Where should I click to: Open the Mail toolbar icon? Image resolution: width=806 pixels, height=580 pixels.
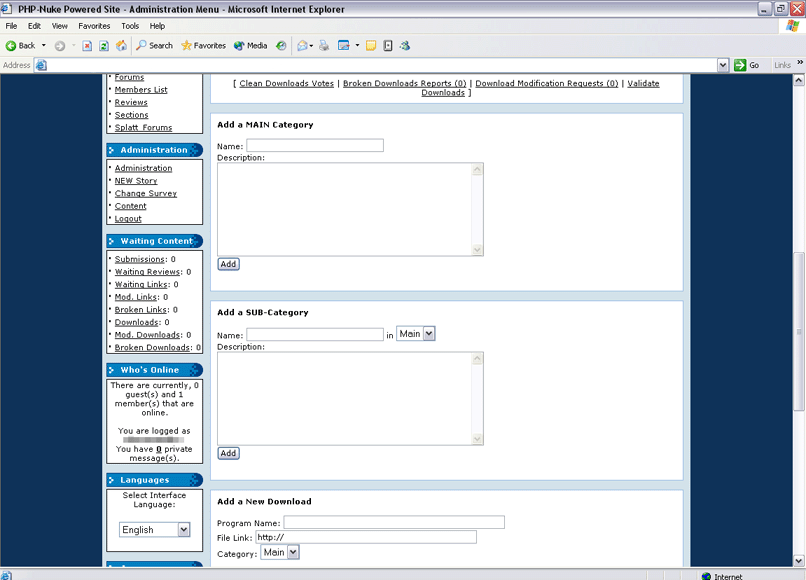302,45
